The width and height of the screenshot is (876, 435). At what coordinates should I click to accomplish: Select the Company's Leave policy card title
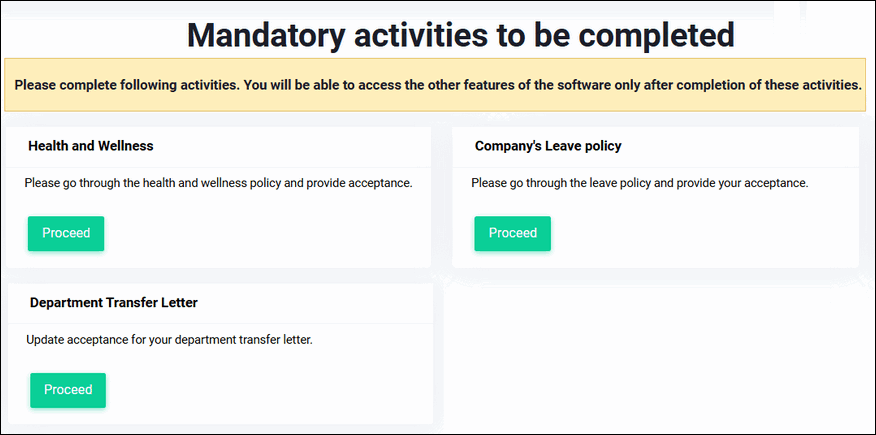(x=548, y=146)
